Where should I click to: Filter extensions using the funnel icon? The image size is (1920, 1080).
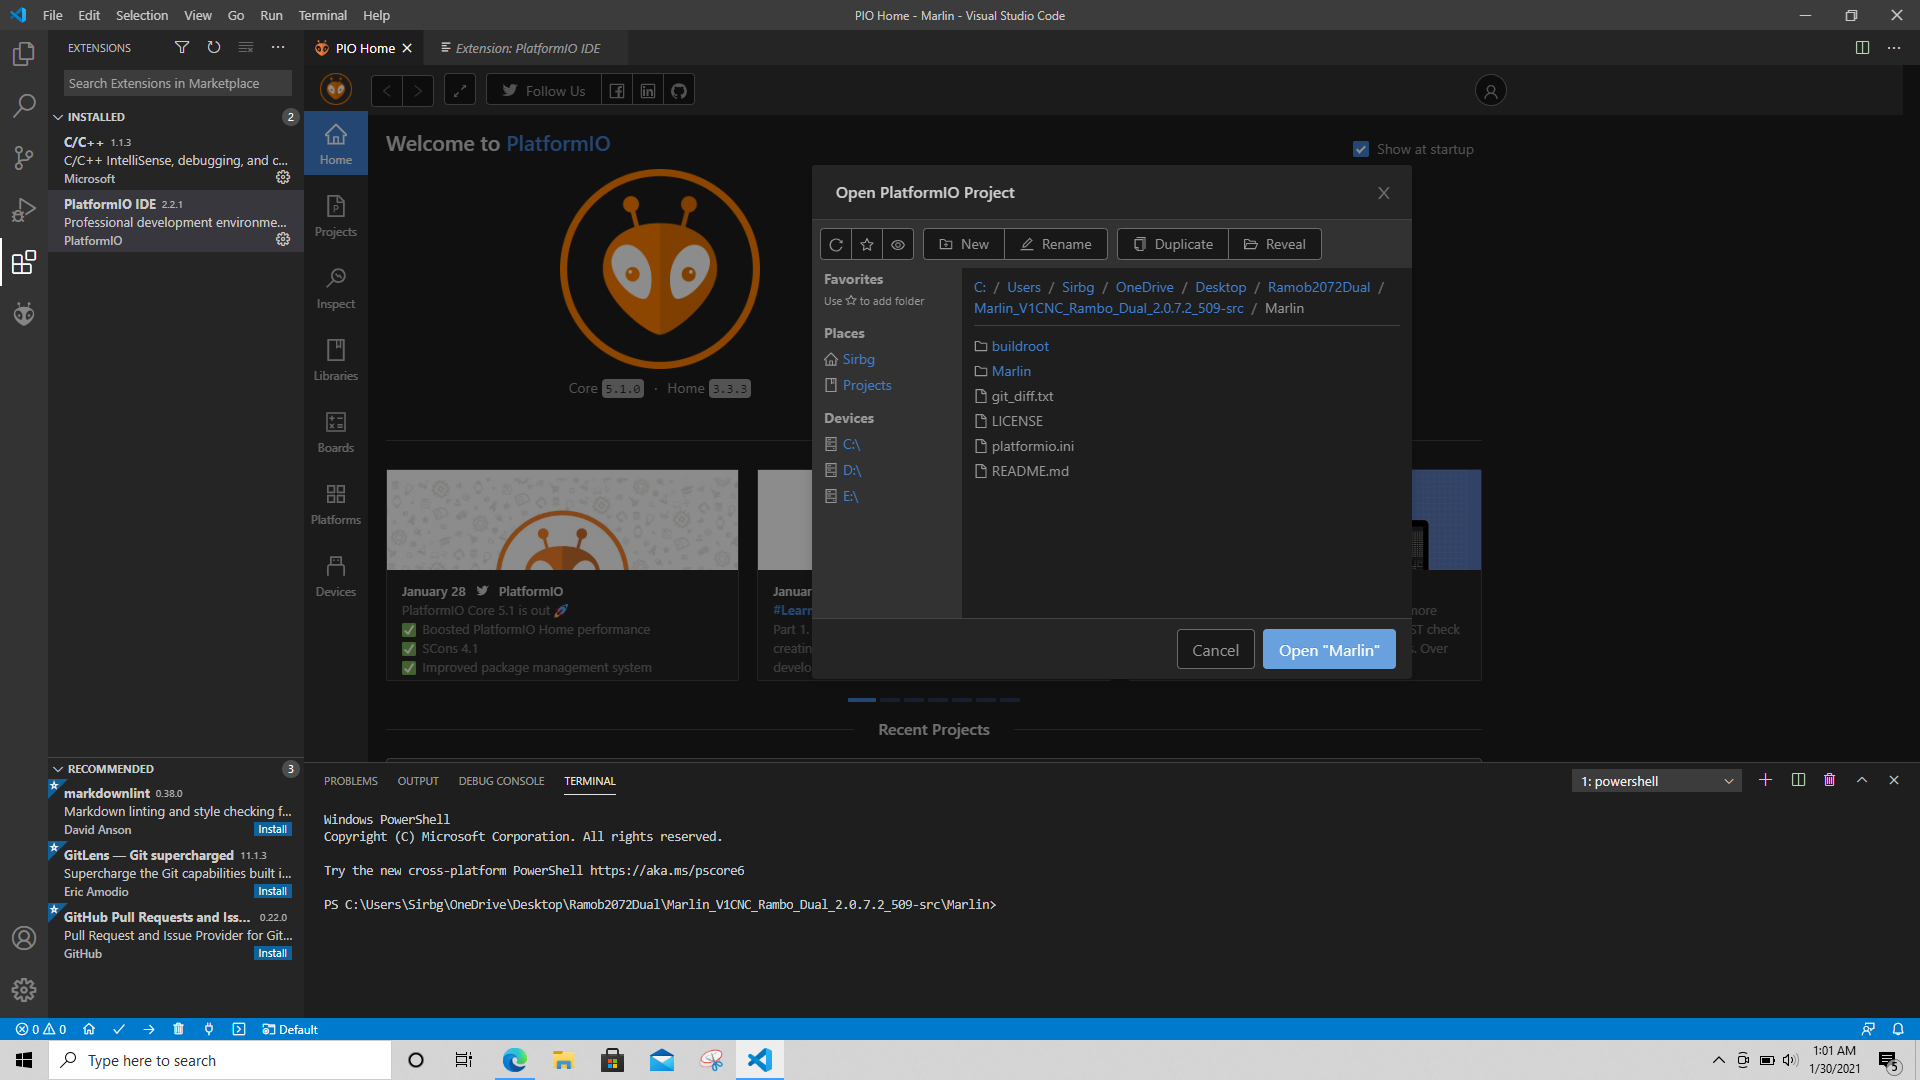coord(182,47)
